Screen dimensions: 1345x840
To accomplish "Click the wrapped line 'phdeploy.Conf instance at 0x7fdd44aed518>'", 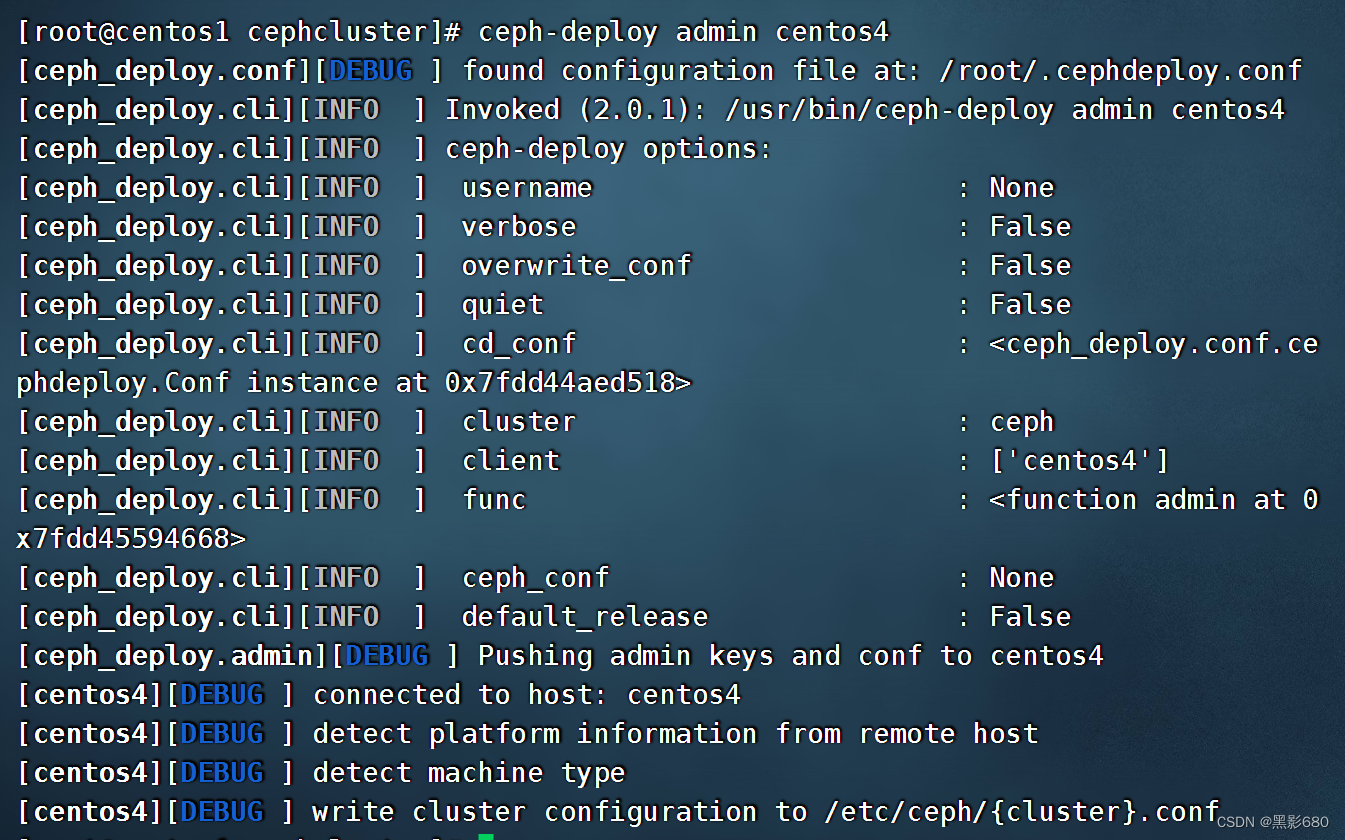I will pos(354,383).
